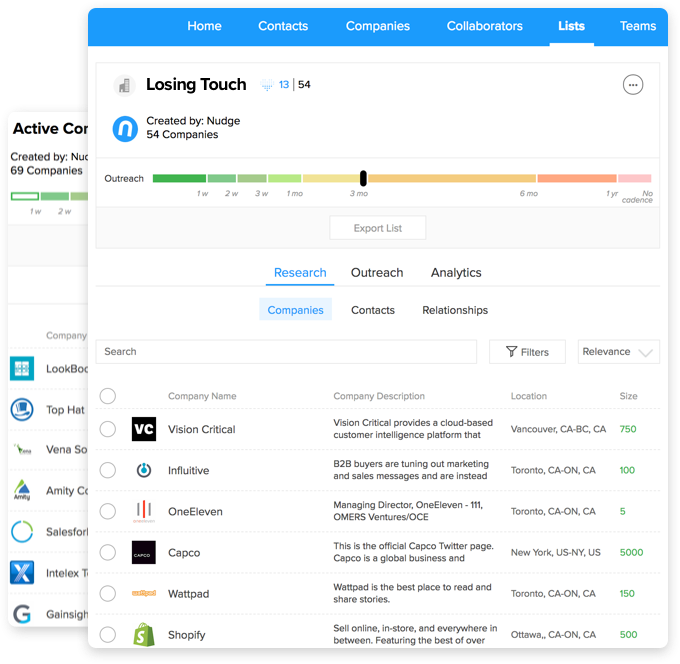Switch to the Research tab
Screen dimensions: 680x664
pos(300,272)
